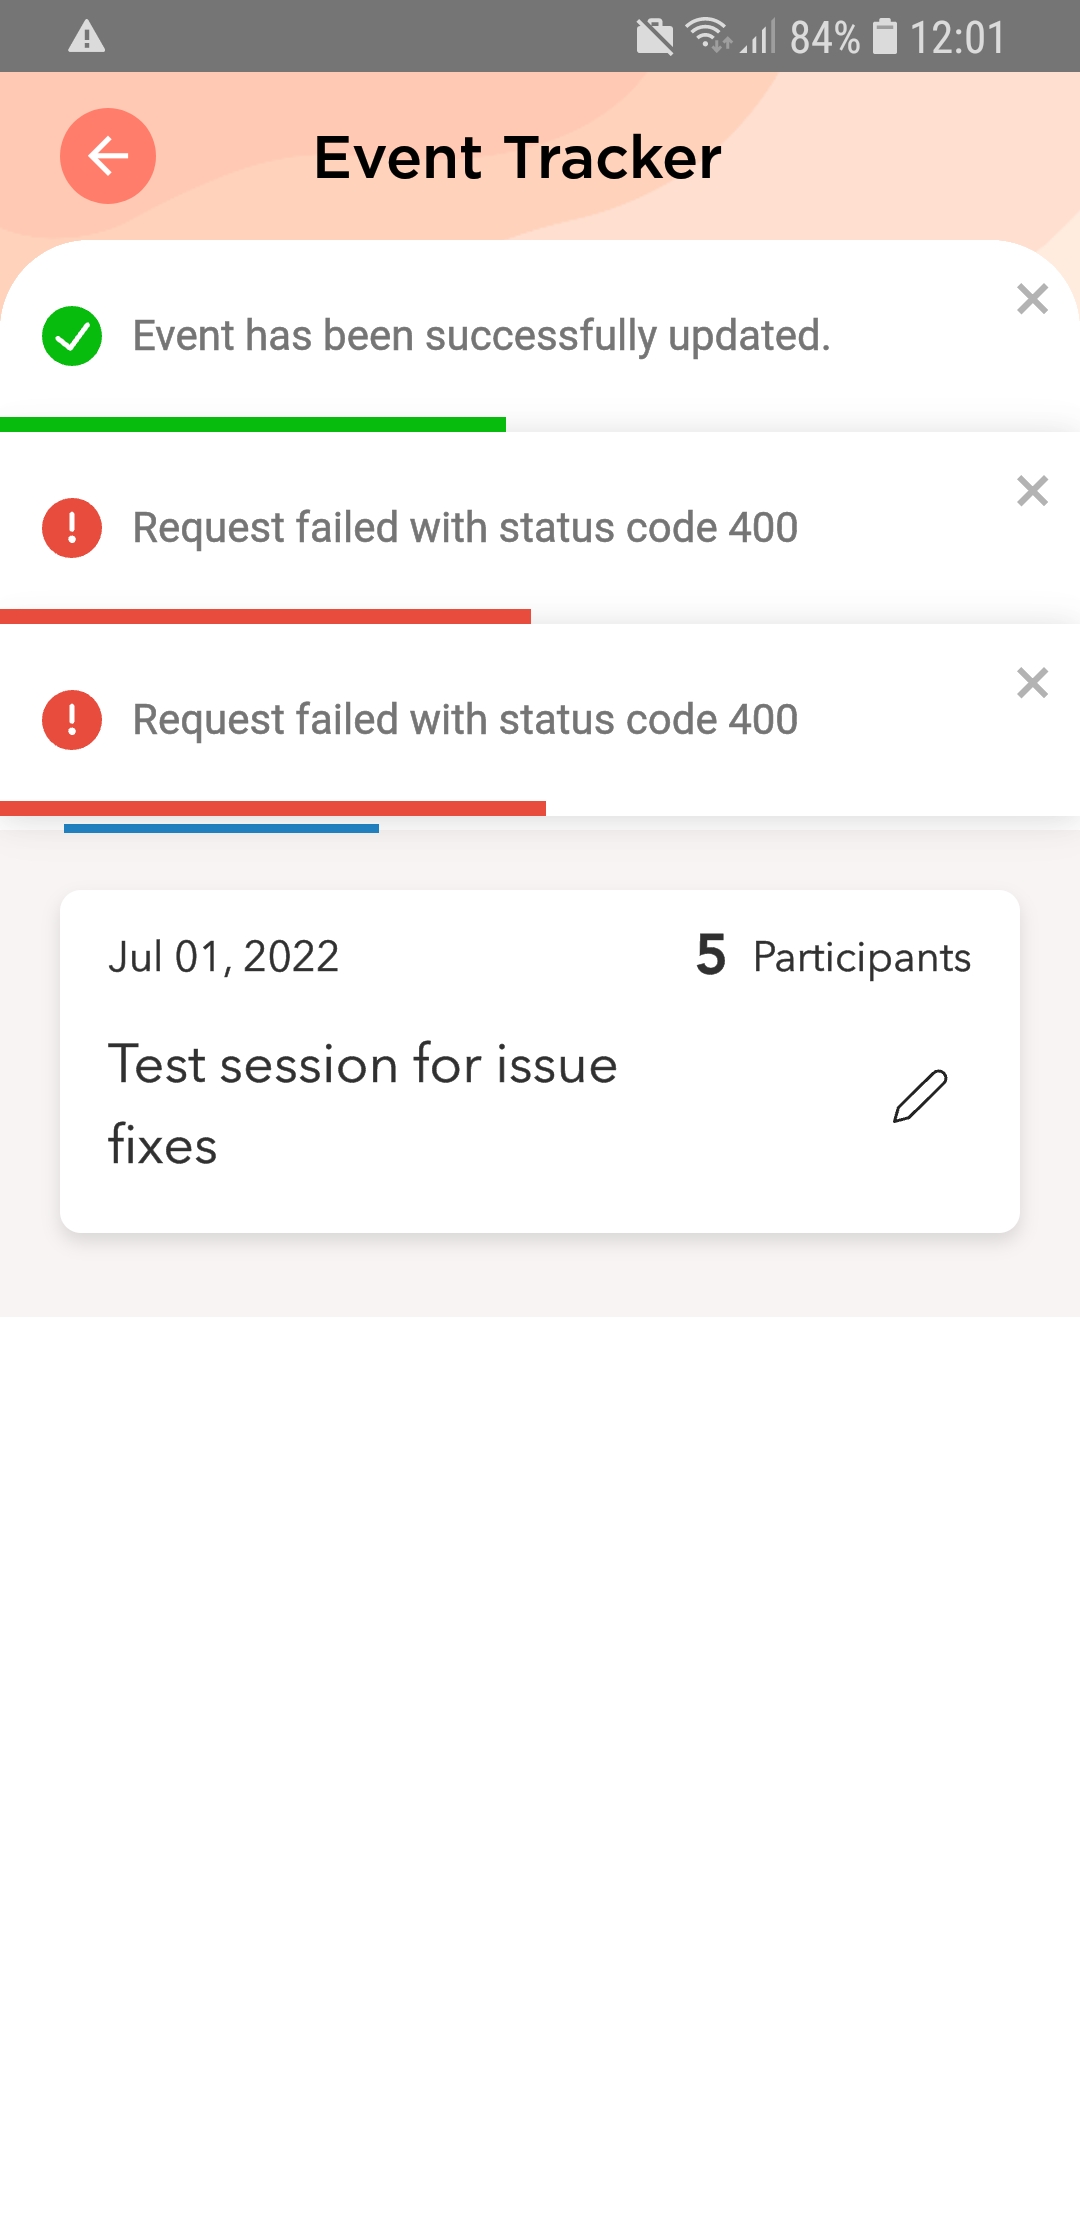Tap the blue tab indicator bar
The image size is (1080, 2220).
pyautogui.click(x=221, y=828)
